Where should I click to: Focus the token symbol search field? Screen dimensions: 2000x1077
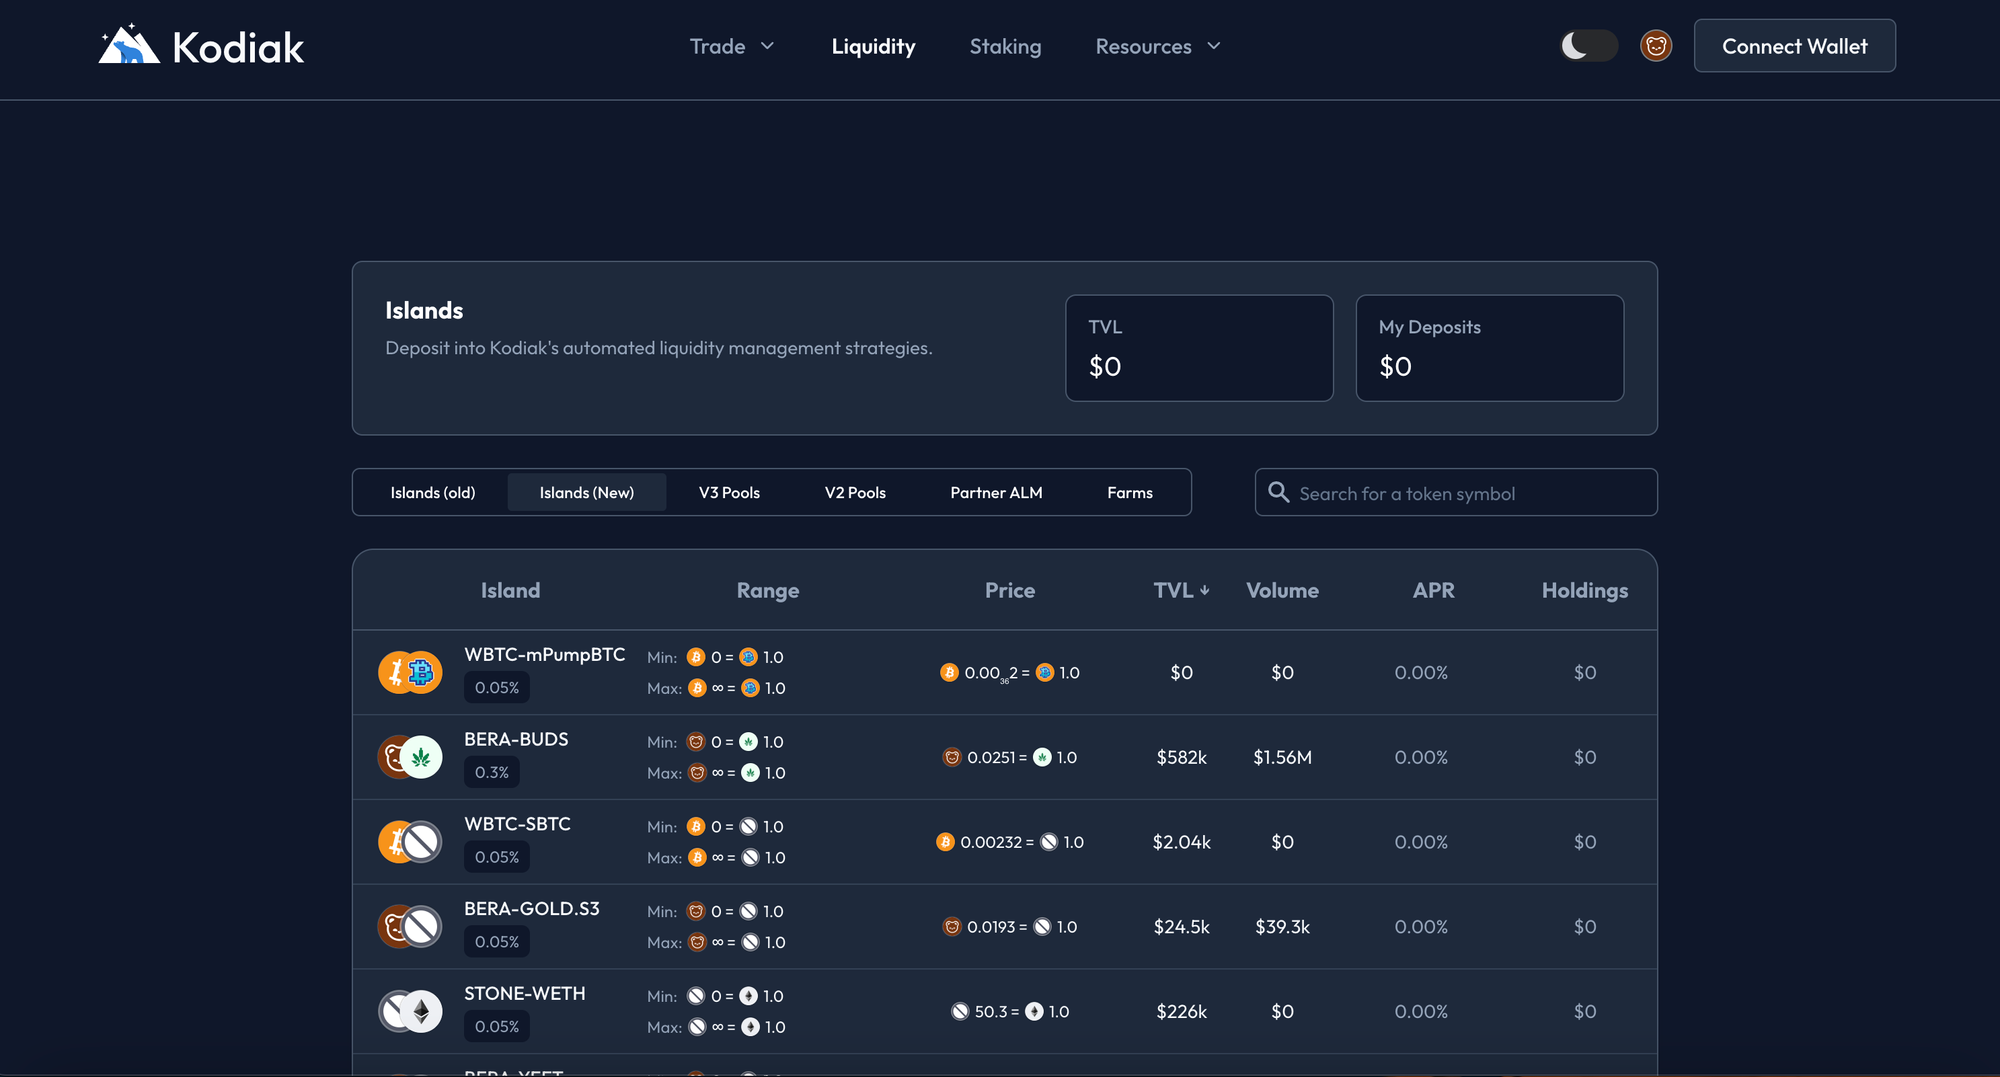[1470, 493]
